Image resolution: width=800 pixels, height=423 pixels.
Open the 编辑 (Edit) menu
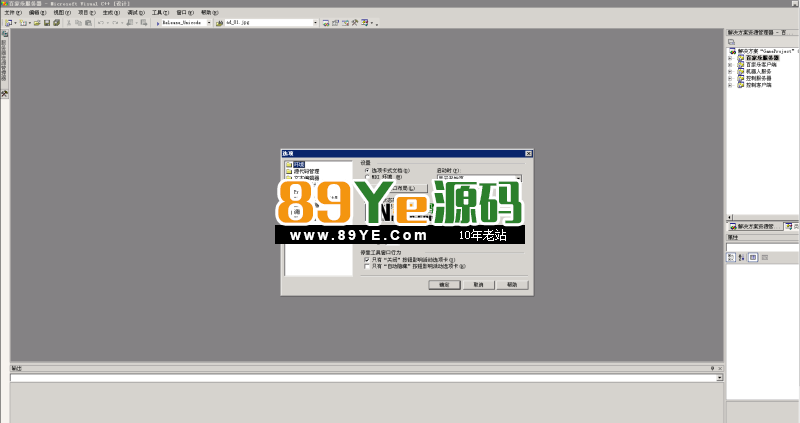click(37, 13)
